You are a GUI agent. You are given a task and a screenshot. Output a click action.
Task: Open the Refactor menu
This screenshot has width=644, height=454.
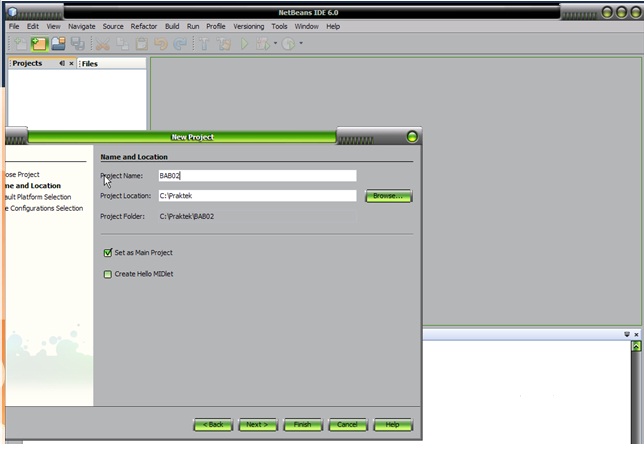144,26
